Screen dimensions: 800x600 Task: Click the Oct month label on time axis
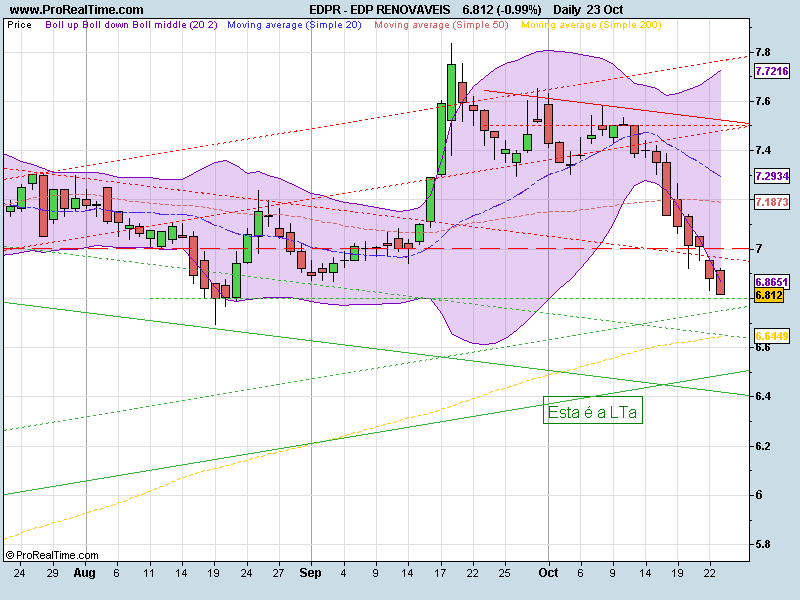pos(548,573)
